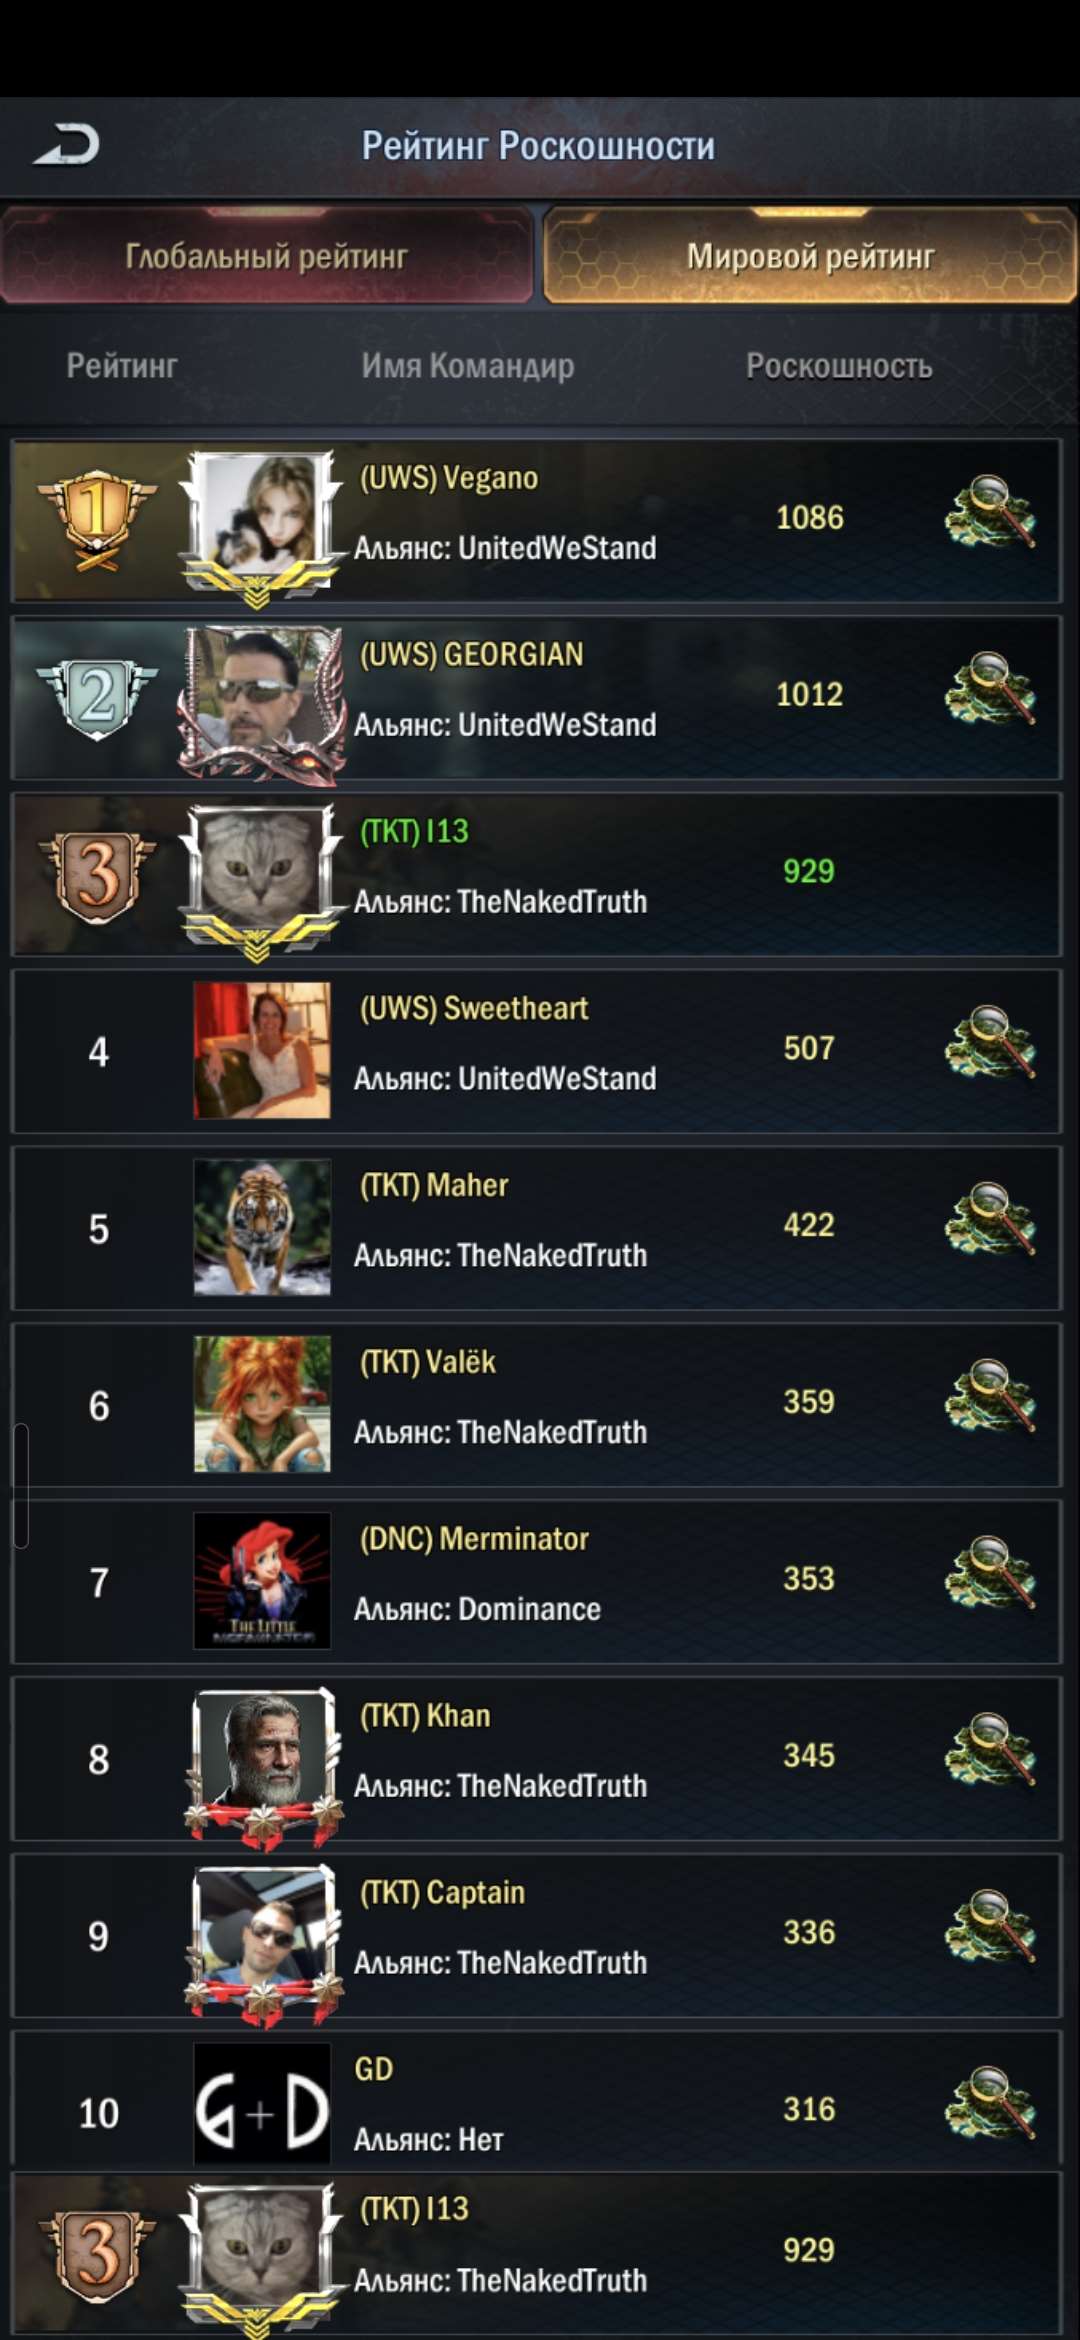
Task: Select the Мировой рейтинг tab
Action: pyautogui.click(x=810, y=256)
